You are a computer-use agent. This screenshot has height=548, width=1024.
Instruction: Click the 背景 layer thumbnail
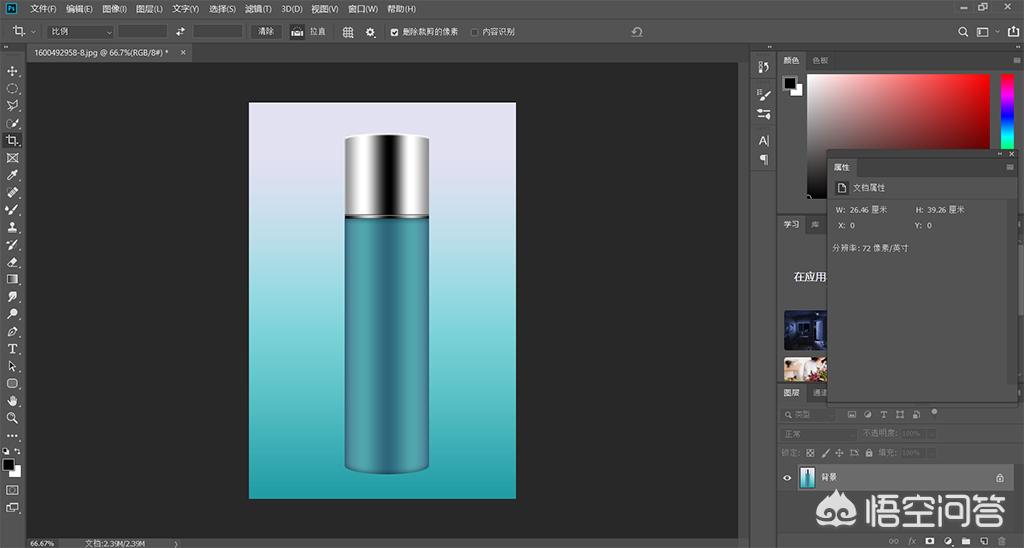pyautogui.click(x=807, y=478)
